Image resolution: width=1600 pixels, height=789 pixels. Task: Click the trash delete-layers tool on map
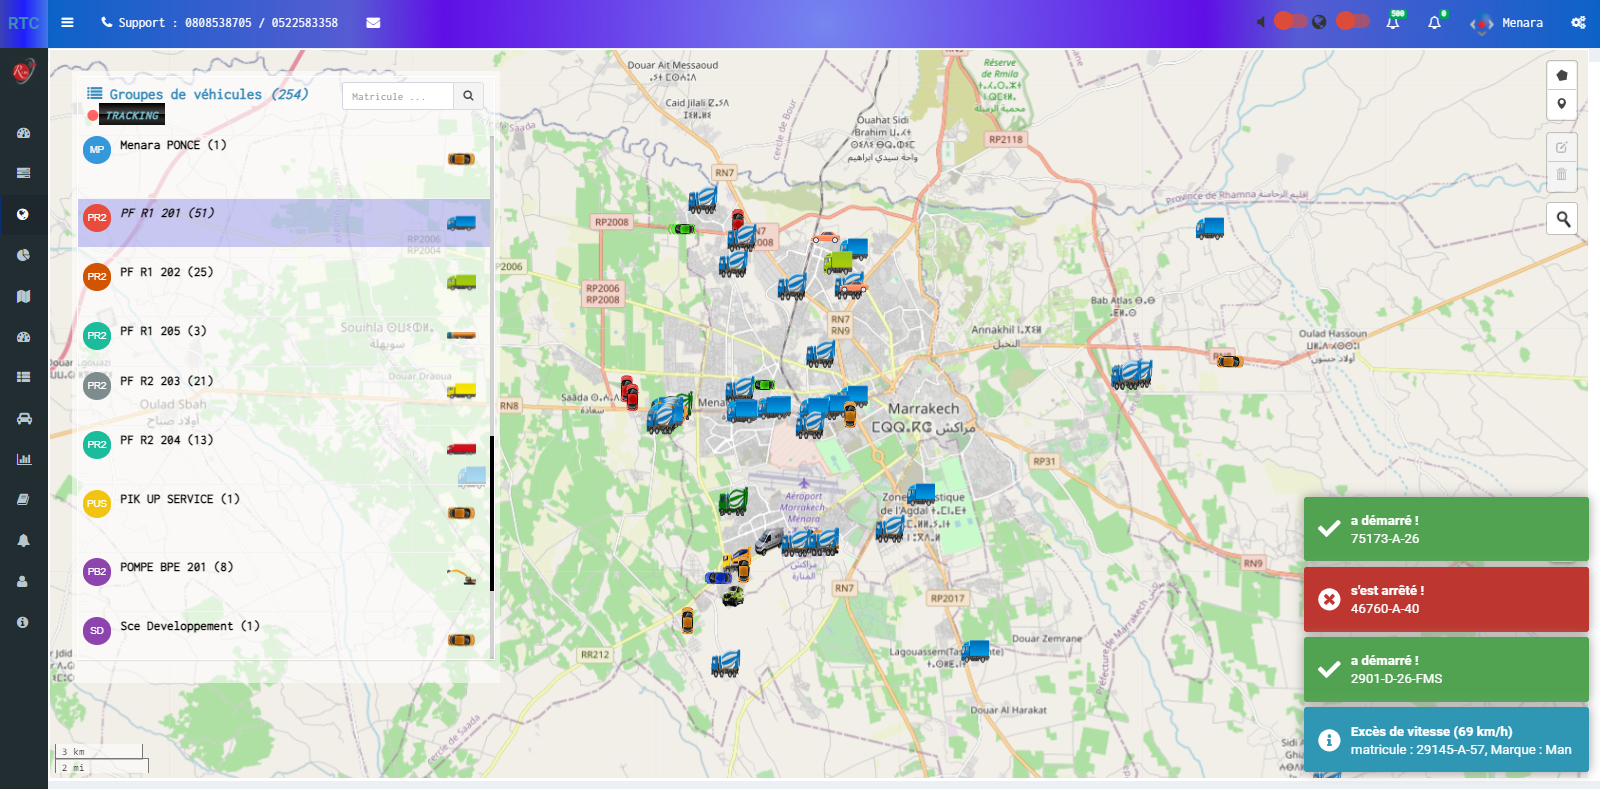[1562, 175]
